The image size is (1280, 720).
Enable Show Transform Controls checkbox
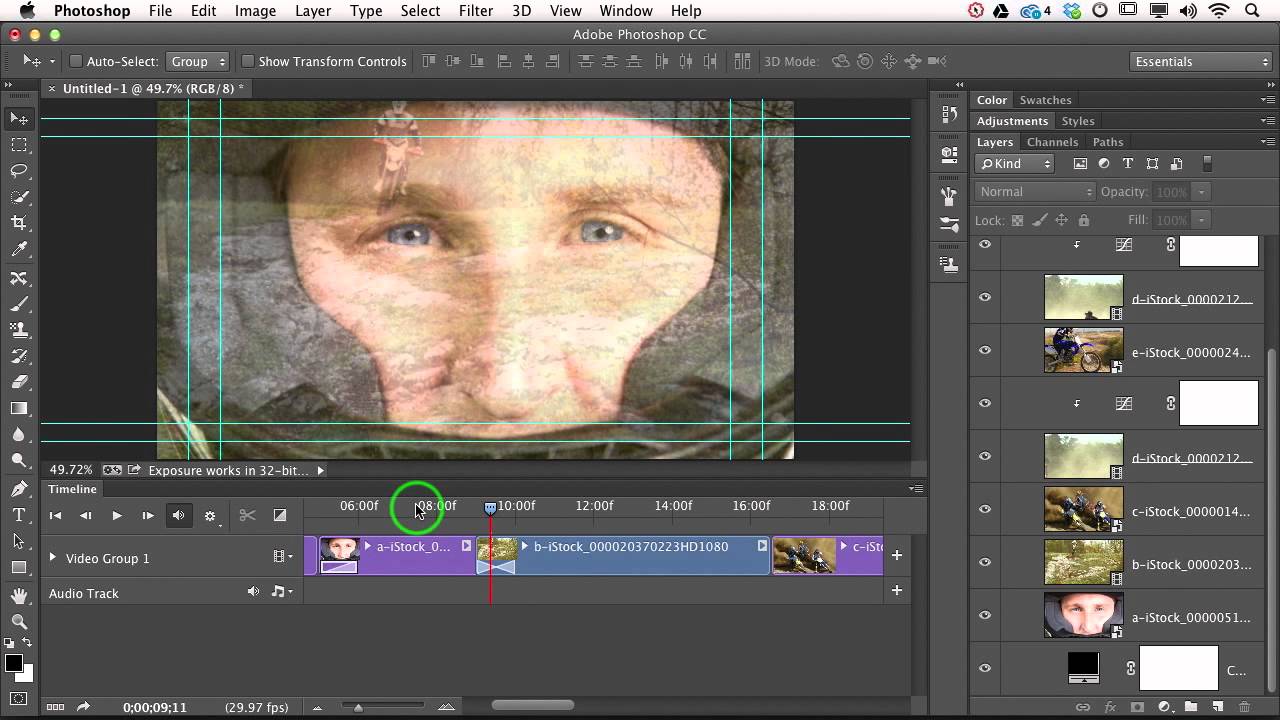click(x=248, y=61)
